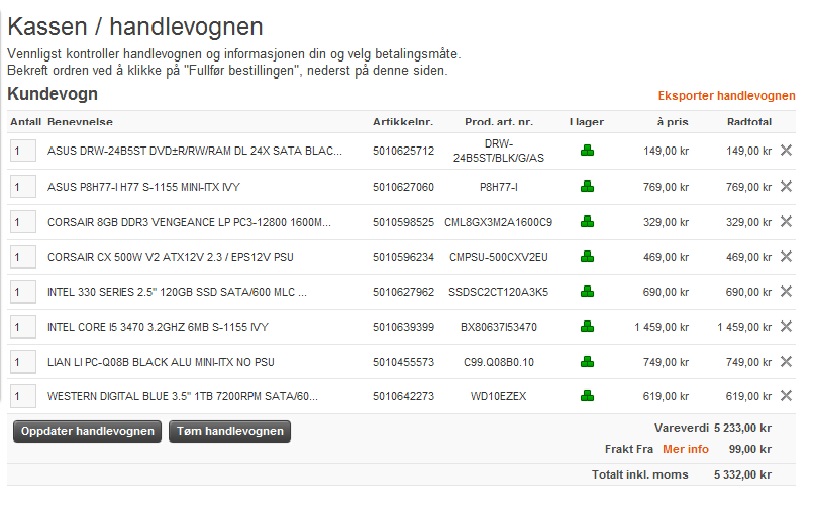Click Vareverdi amount 5 233,00 kr
The width and height of the screenshot is (816, 506).
[743, 428]
